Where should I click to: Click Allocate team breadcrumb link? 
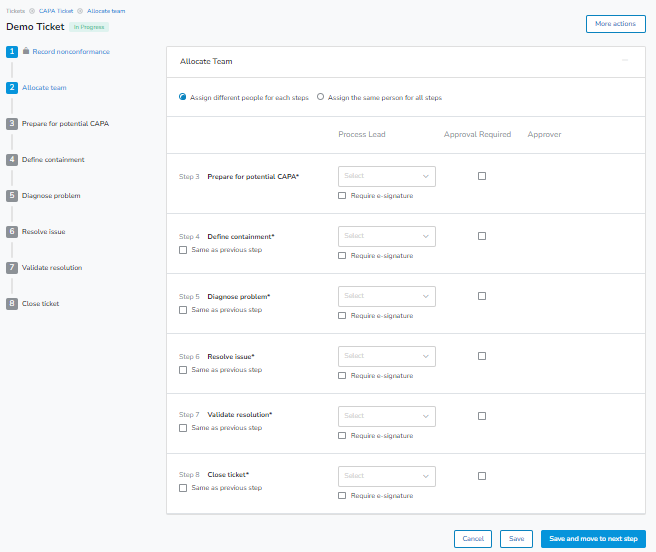(x=106, y=11)
